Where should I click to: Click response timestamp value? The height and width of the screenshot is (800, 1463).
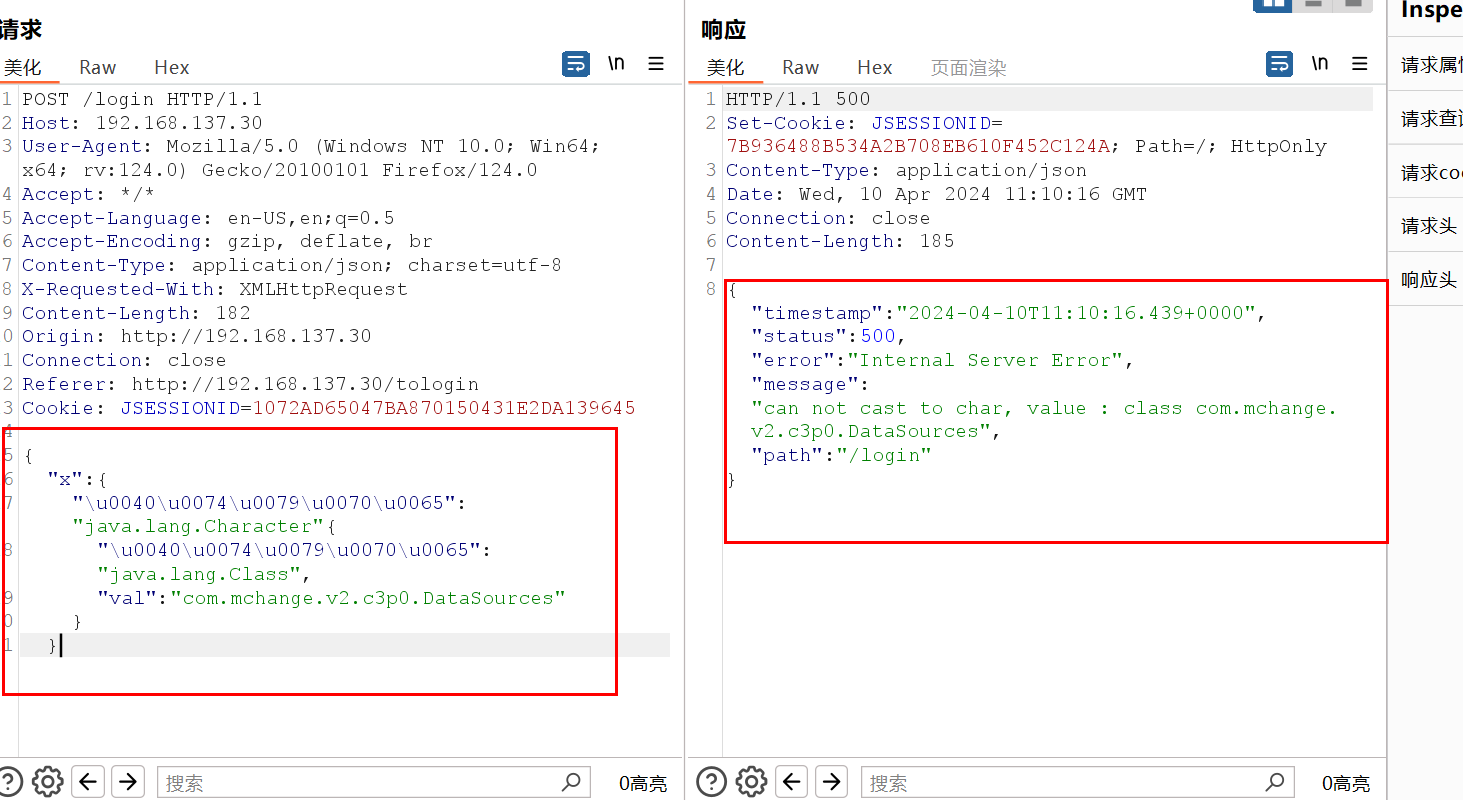click(1076, 313)
